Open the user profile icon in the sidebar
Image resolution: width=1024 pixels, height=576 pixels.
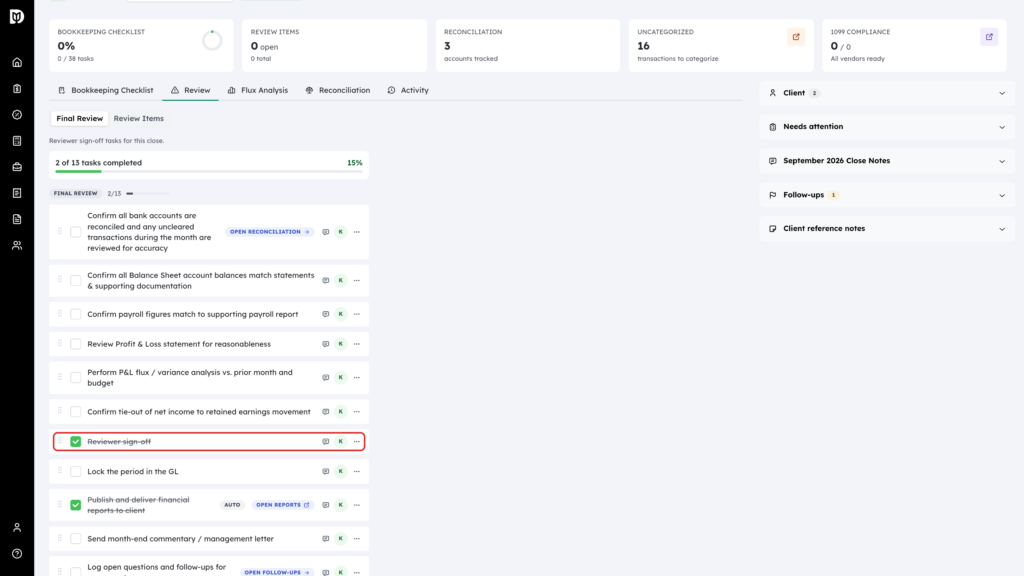[x=17, y=528]
